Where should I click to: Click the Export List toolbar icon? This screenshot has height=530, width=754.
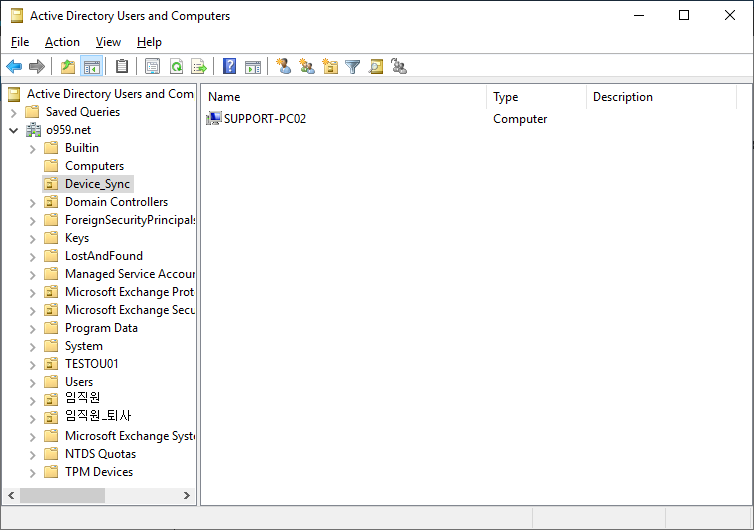pyautogui.click(x=199, y=66)
